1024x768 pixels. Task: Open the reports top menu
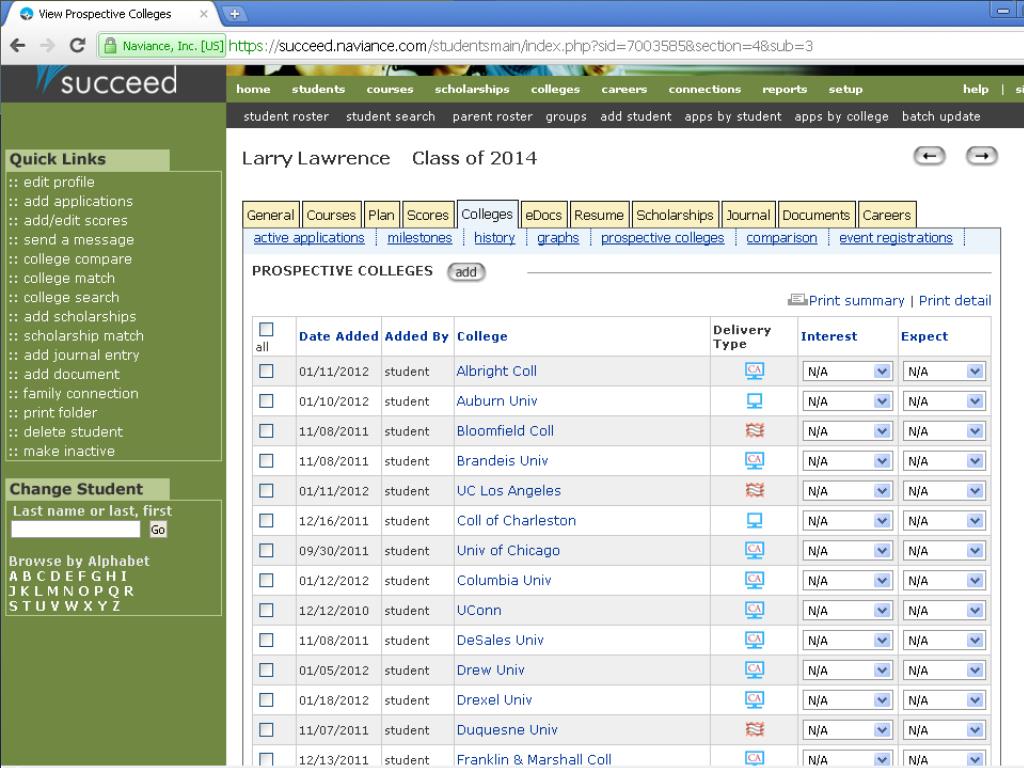click(784, 89)
